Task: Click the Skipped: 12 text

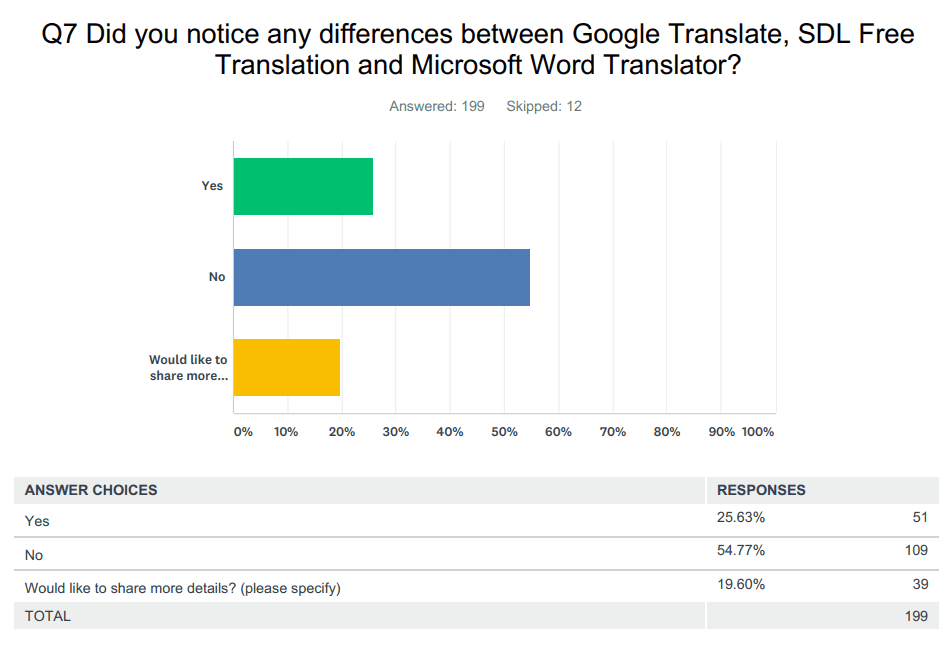Action: click(544, 106)
